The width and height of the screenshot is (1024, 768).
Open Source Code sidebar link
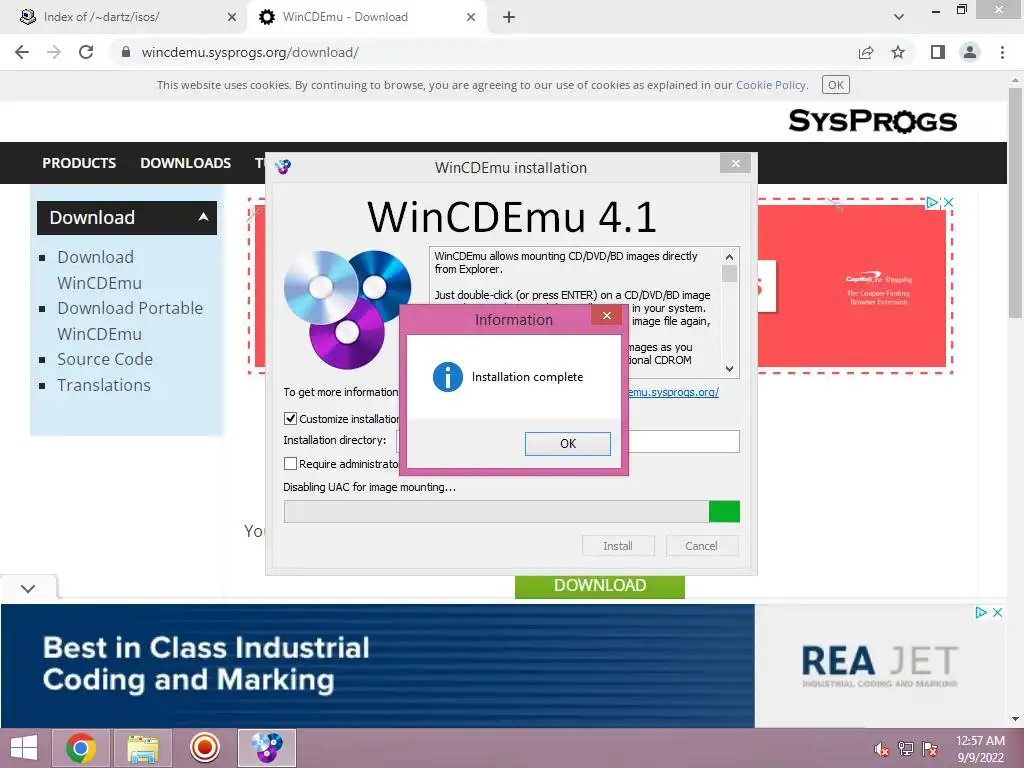coord(104,359)
